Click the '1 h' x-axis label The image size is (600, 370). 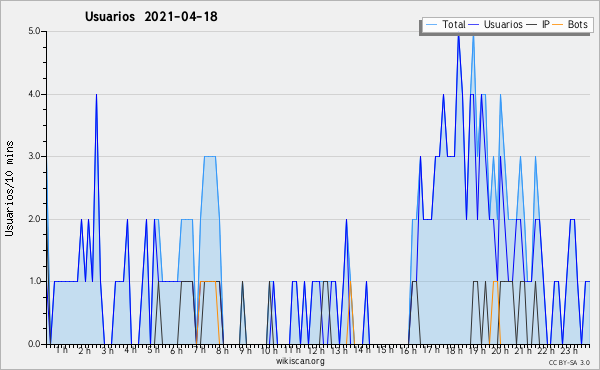coord(62,350)
